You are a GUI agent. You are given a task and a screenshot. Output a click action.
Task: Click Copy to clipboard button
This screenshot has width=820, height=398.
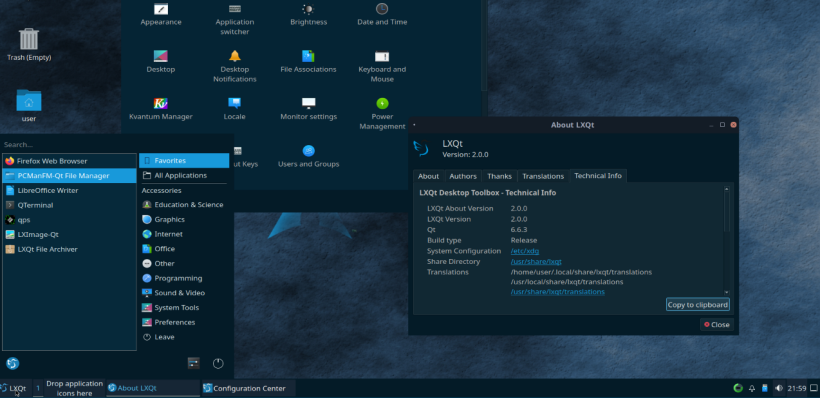point(698,304)
